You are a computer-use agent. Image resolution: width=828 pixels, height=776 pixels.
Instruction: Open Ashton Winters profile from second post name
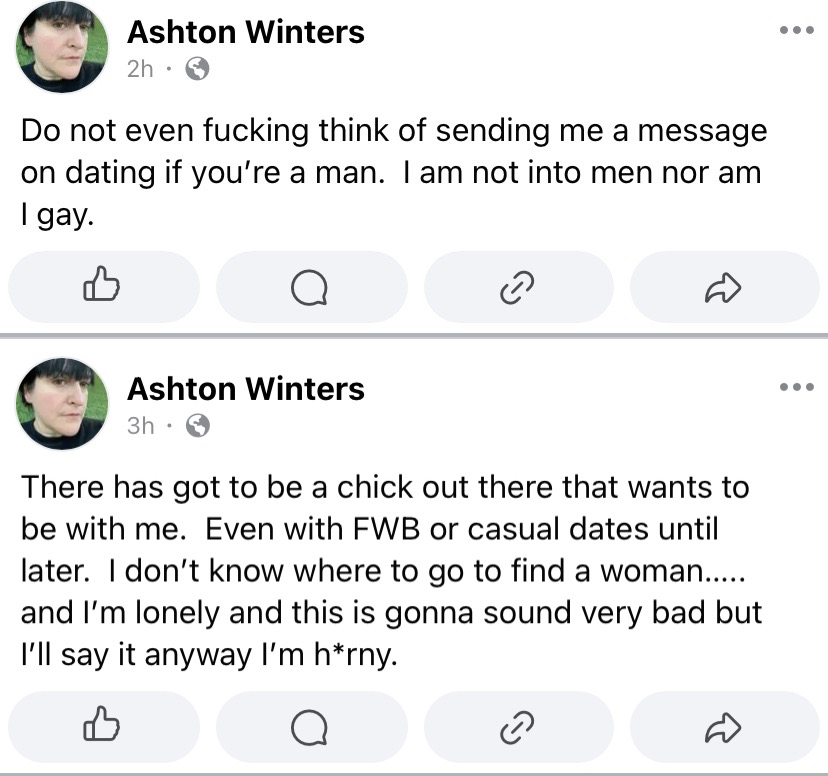click(246, 389)
